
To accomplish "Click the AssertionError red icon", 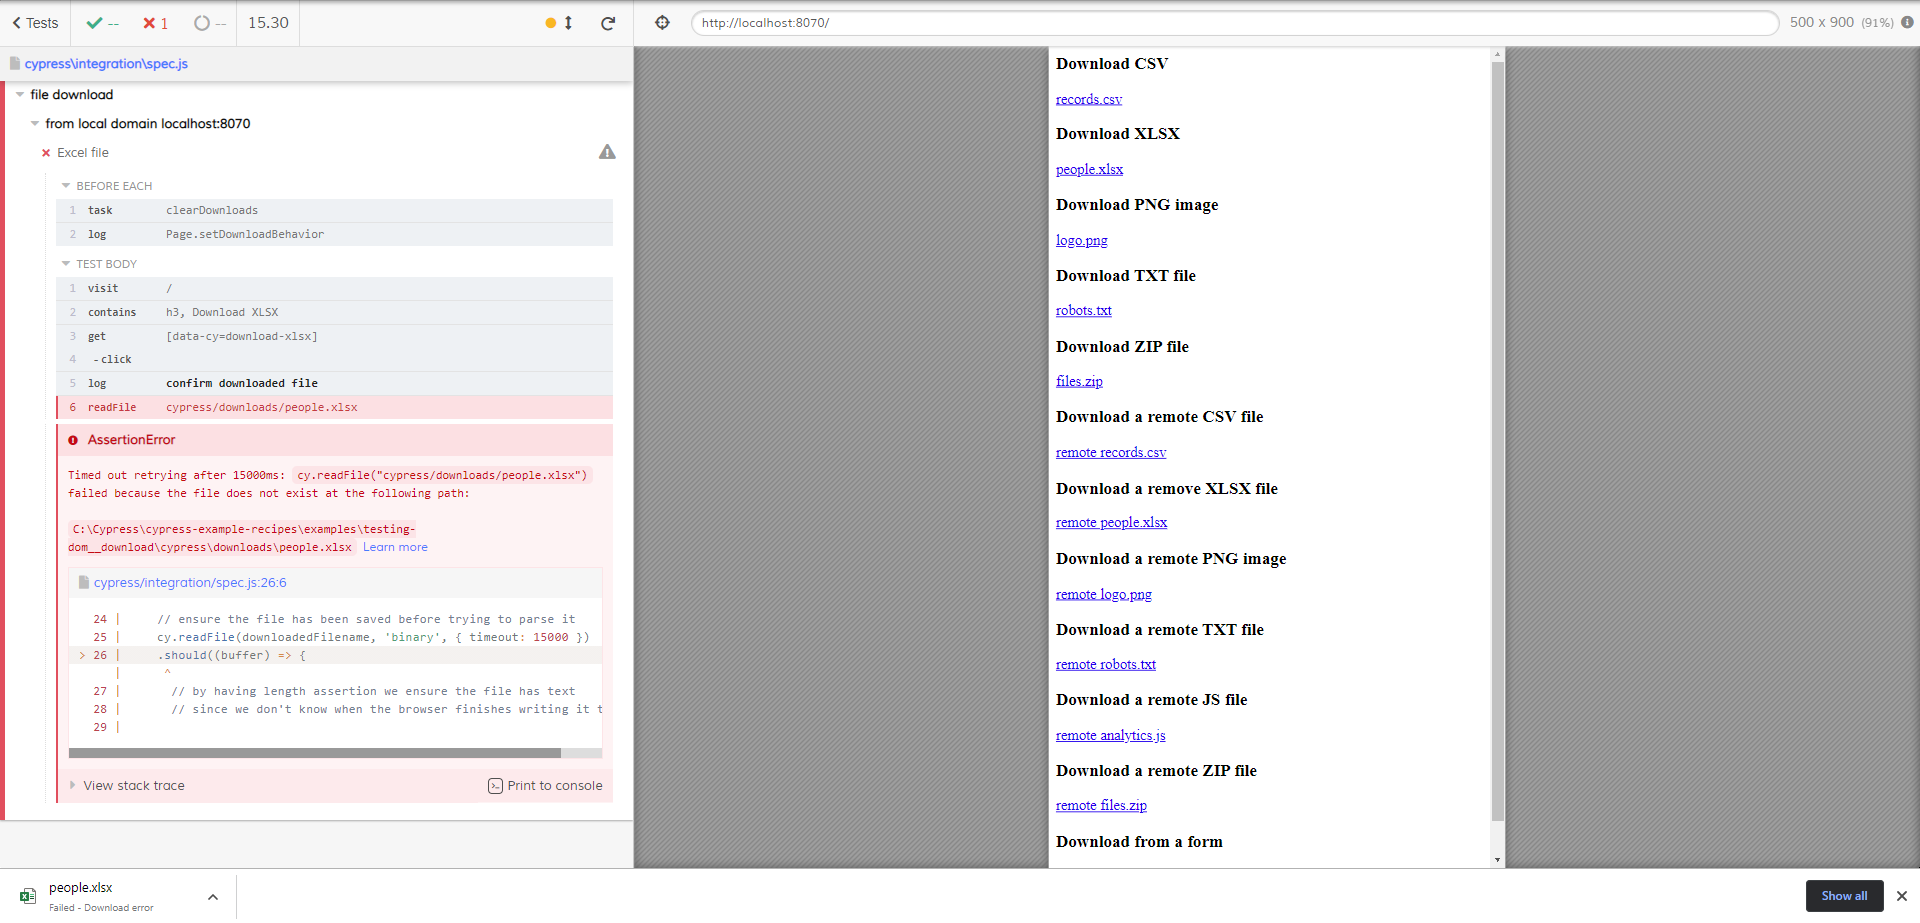I will 73,440.
